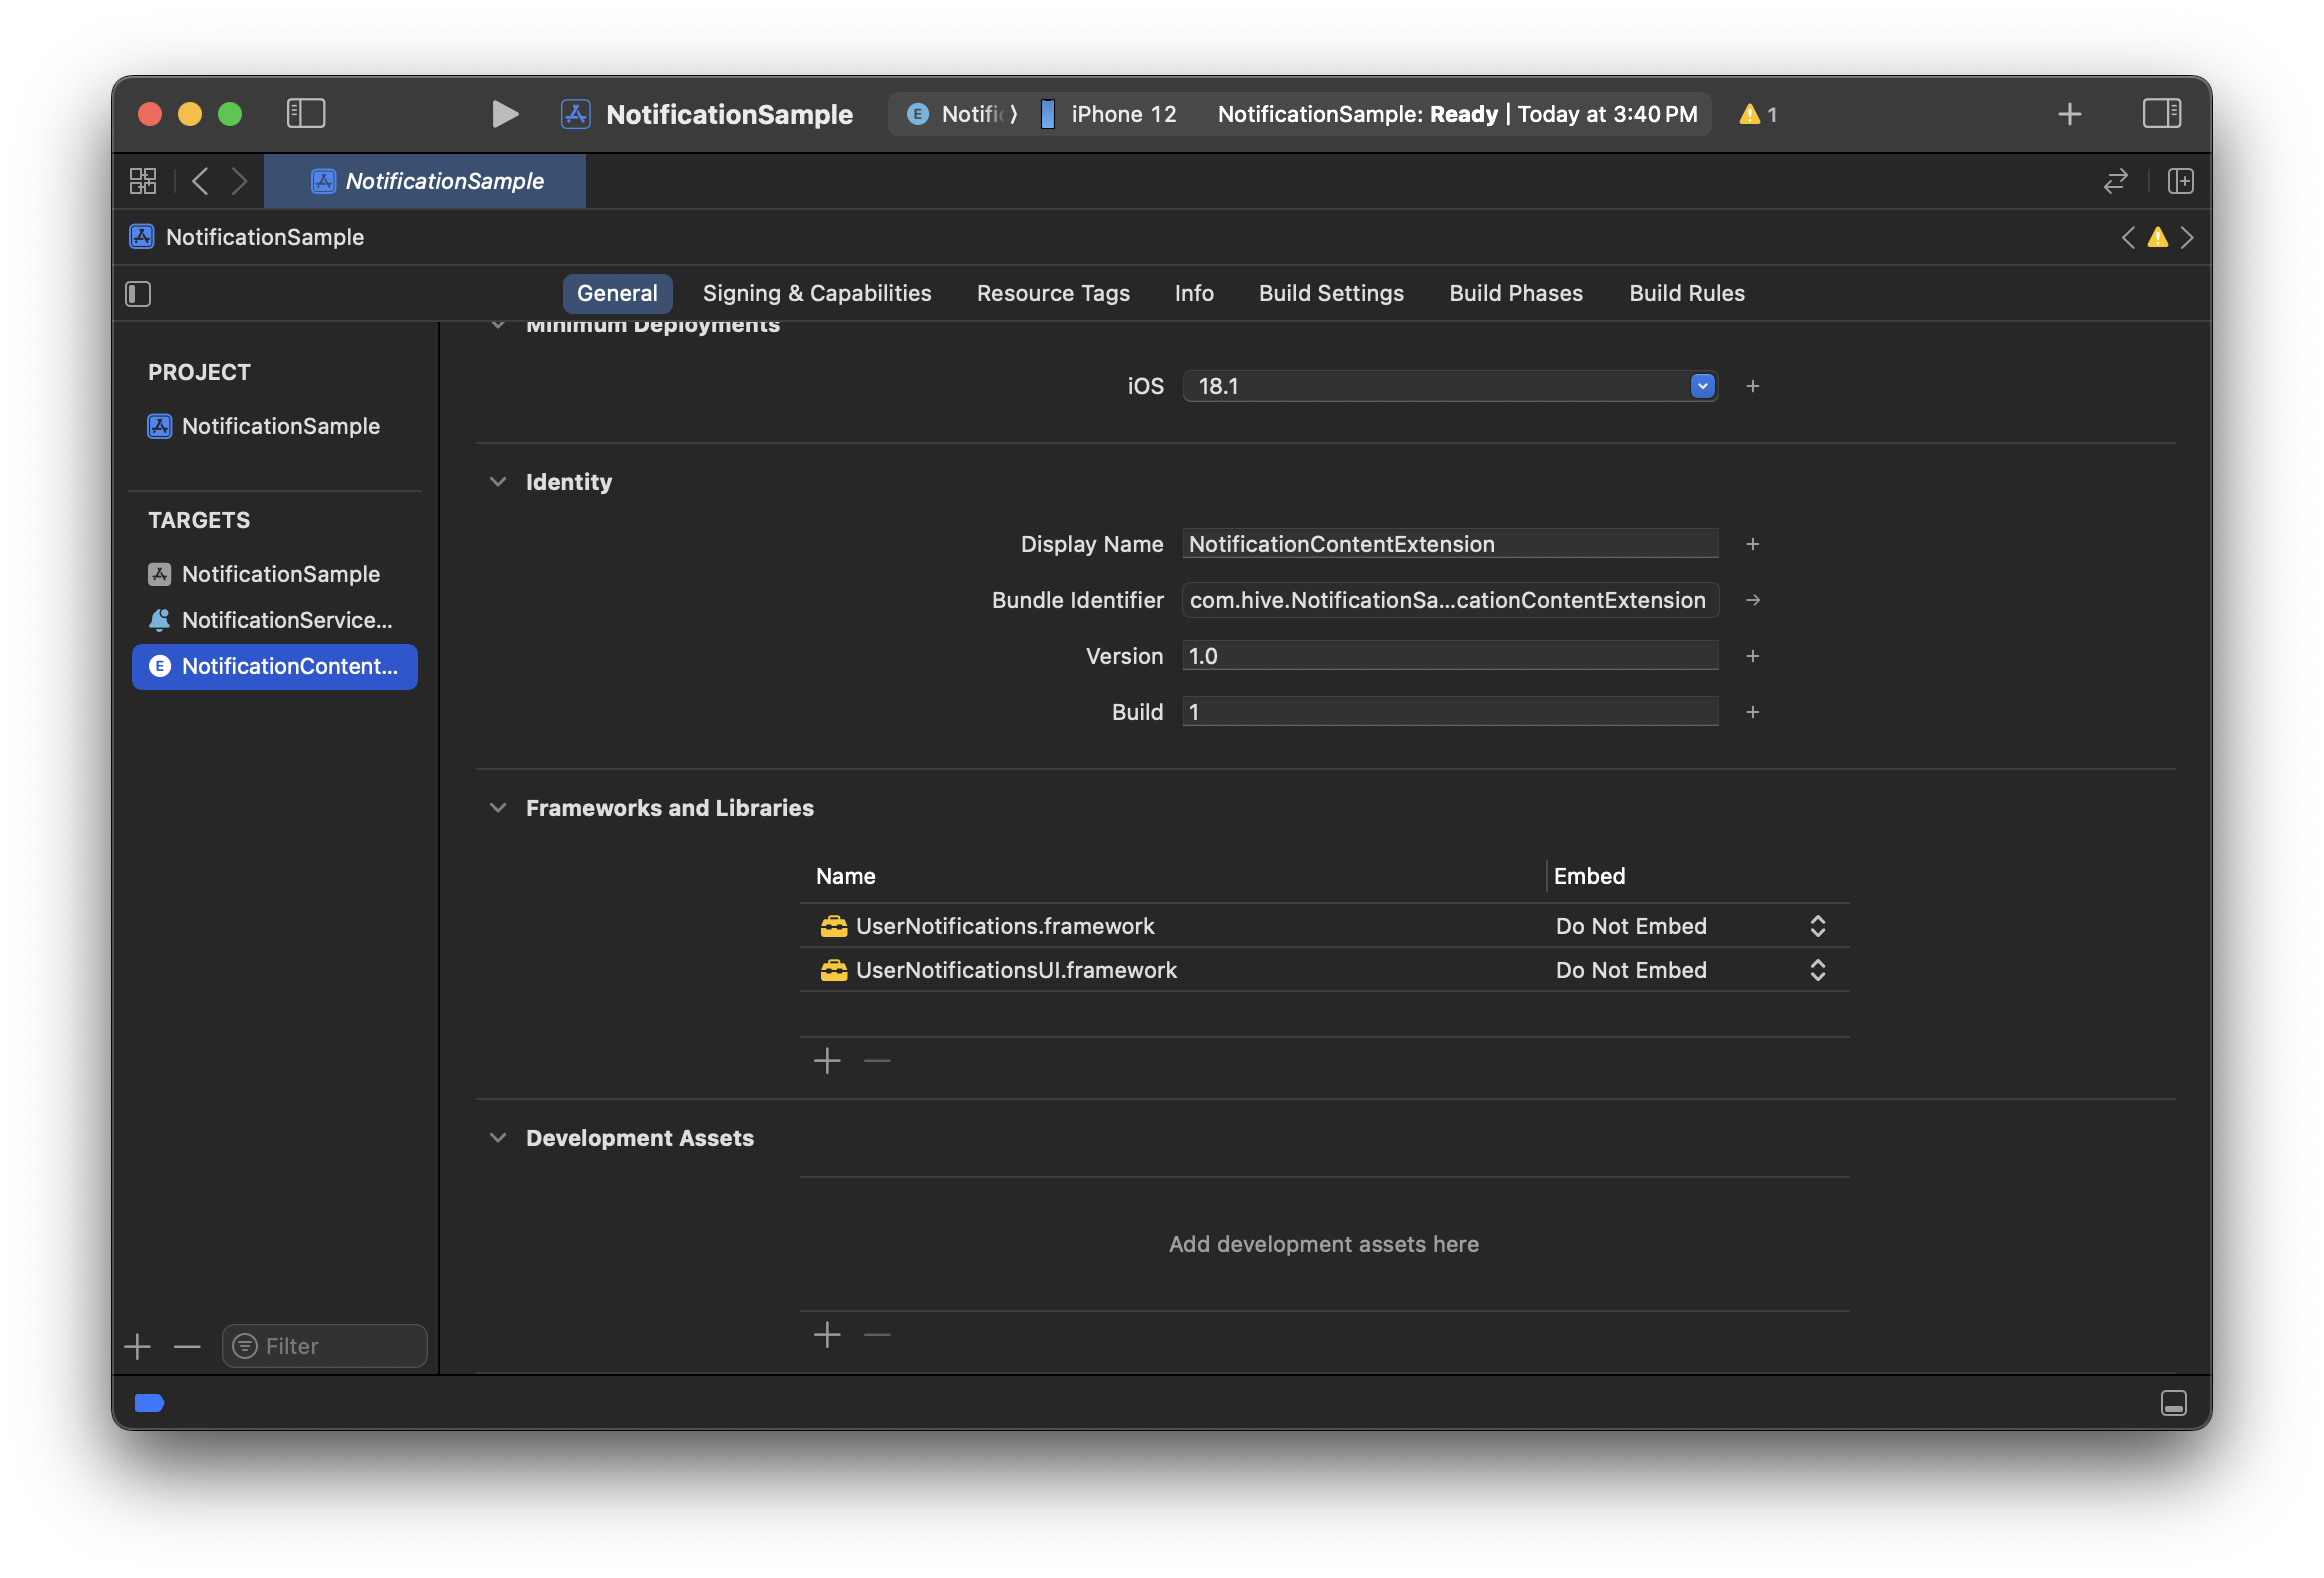Open the iOS 18.1 deployment dropdown
The width and height of the screenshot is (2324, 1578).
[1702, 386]
